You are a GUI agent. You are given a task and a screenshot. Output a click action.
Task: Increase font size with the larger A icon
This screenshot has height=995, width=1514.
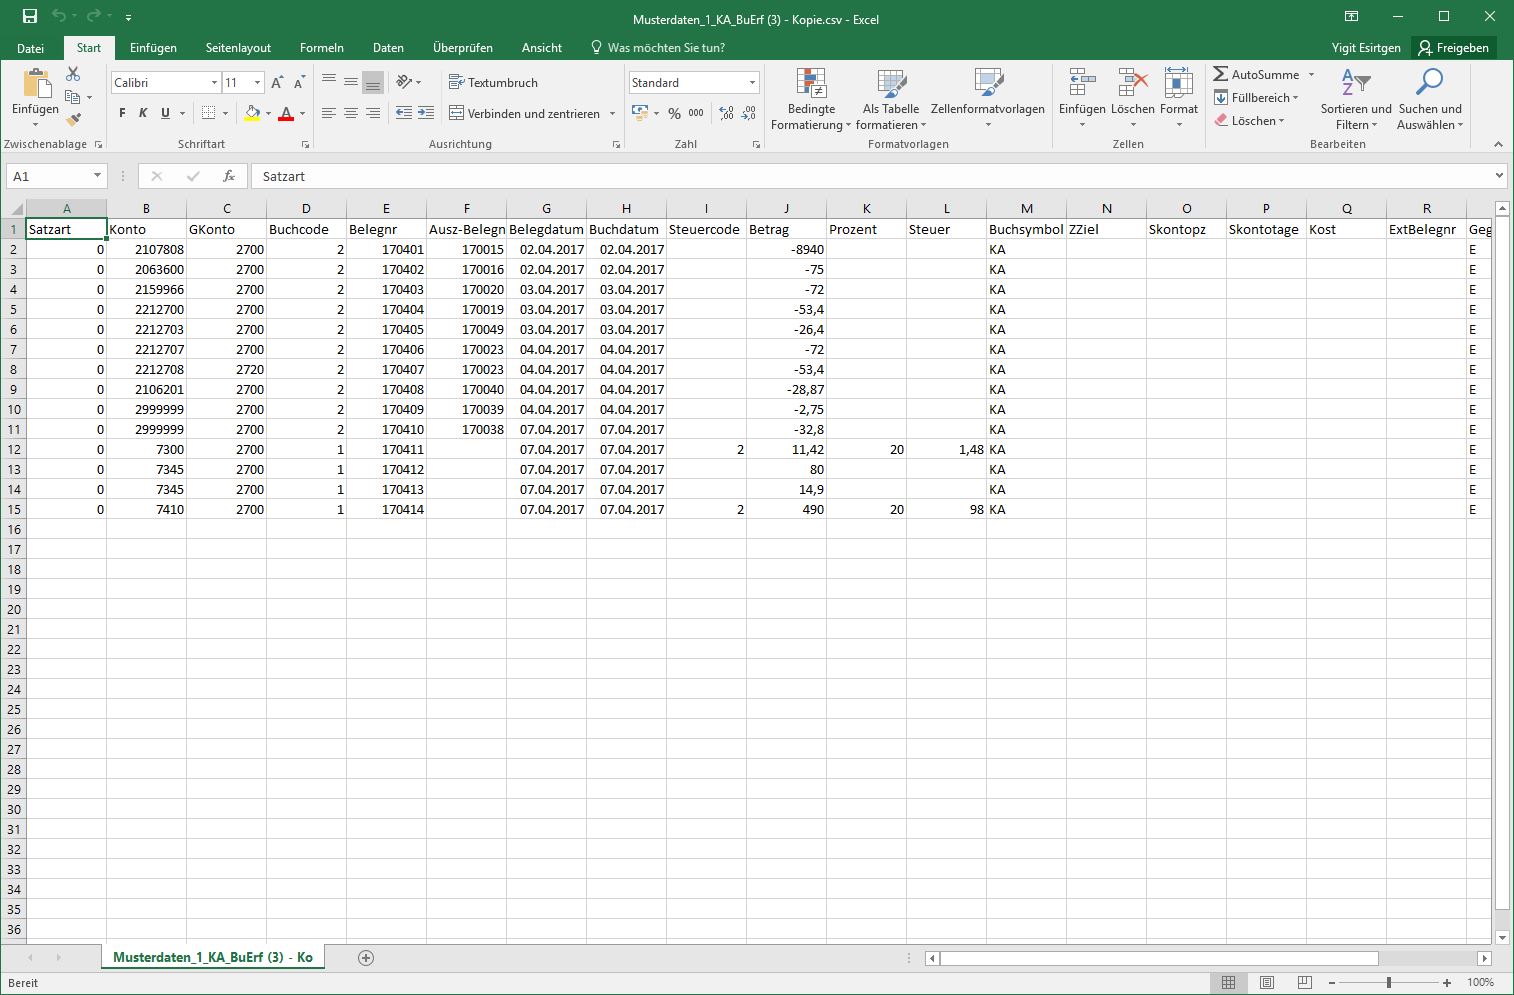[277, 83]
